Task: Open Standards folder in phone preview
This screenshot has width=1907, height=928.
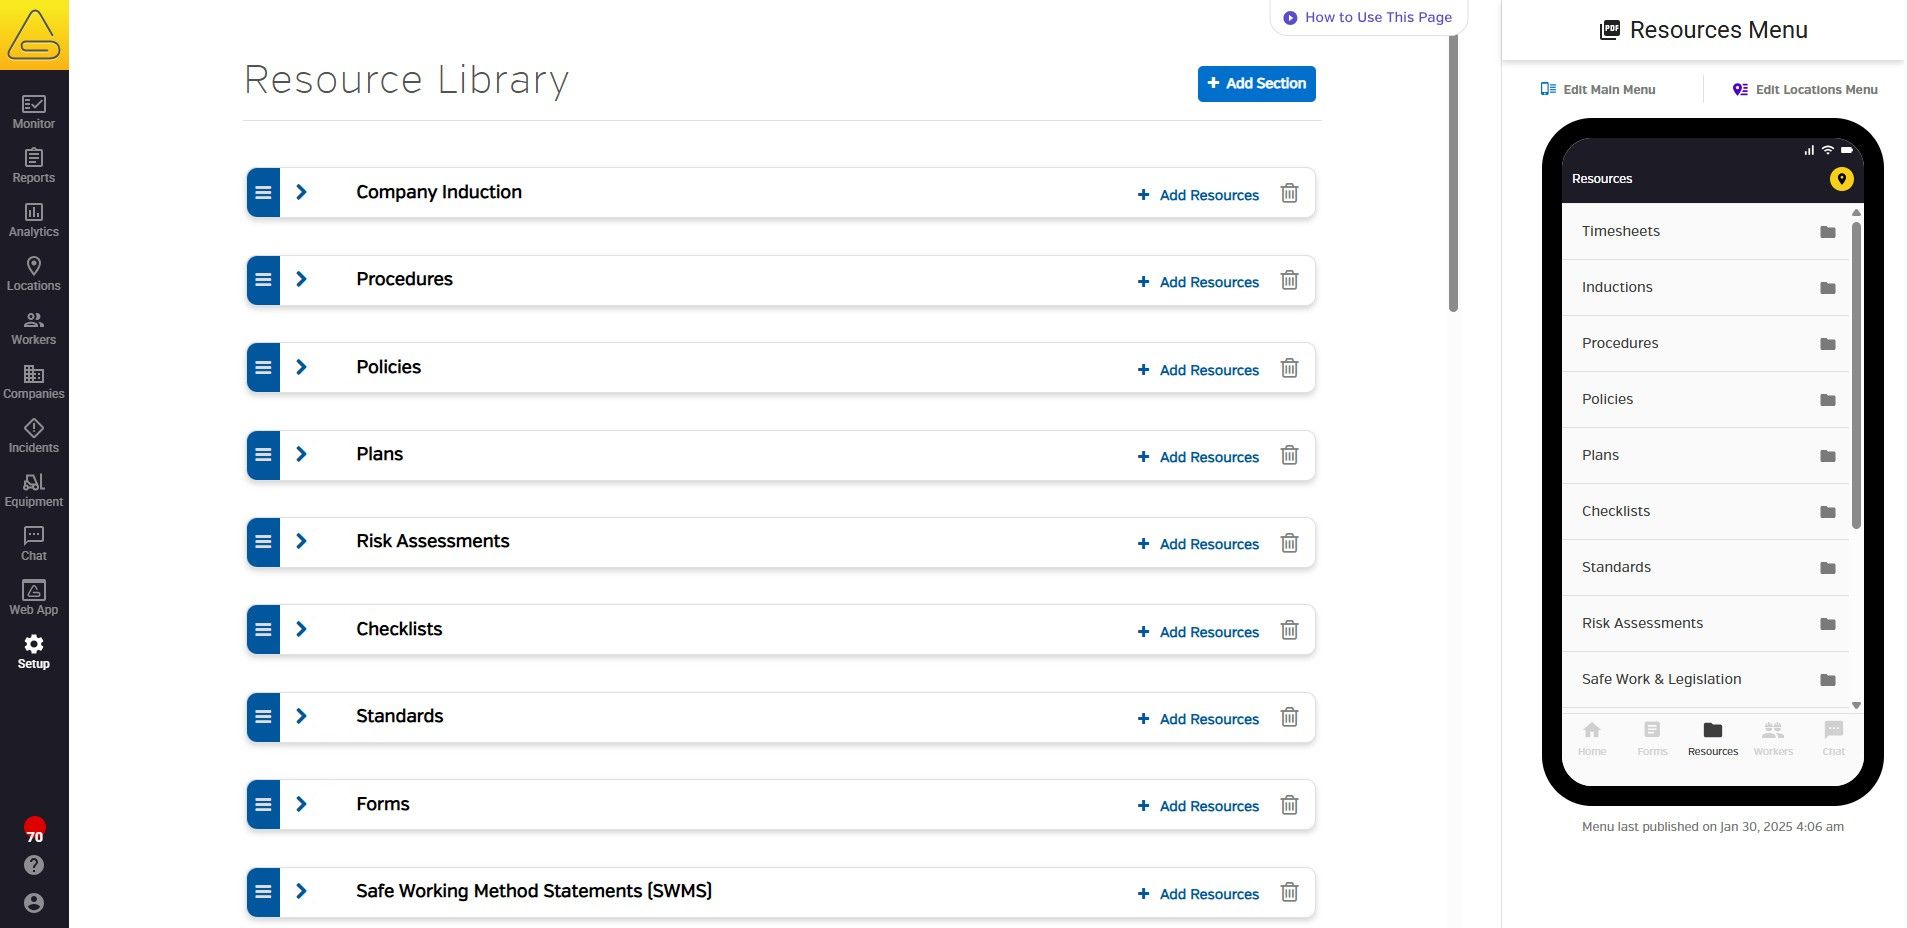Action: pyautogui.click(x=1705, y=568)
